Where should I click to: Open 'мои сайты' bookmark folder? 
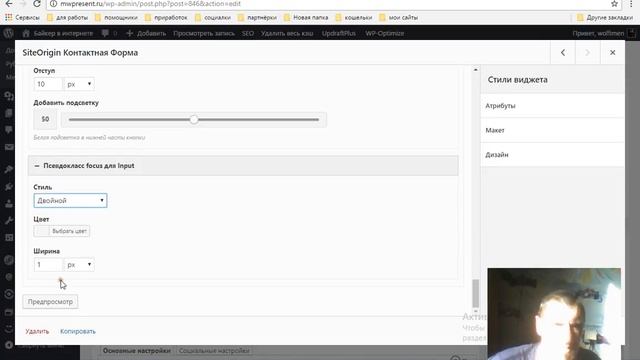pos(398,18)
